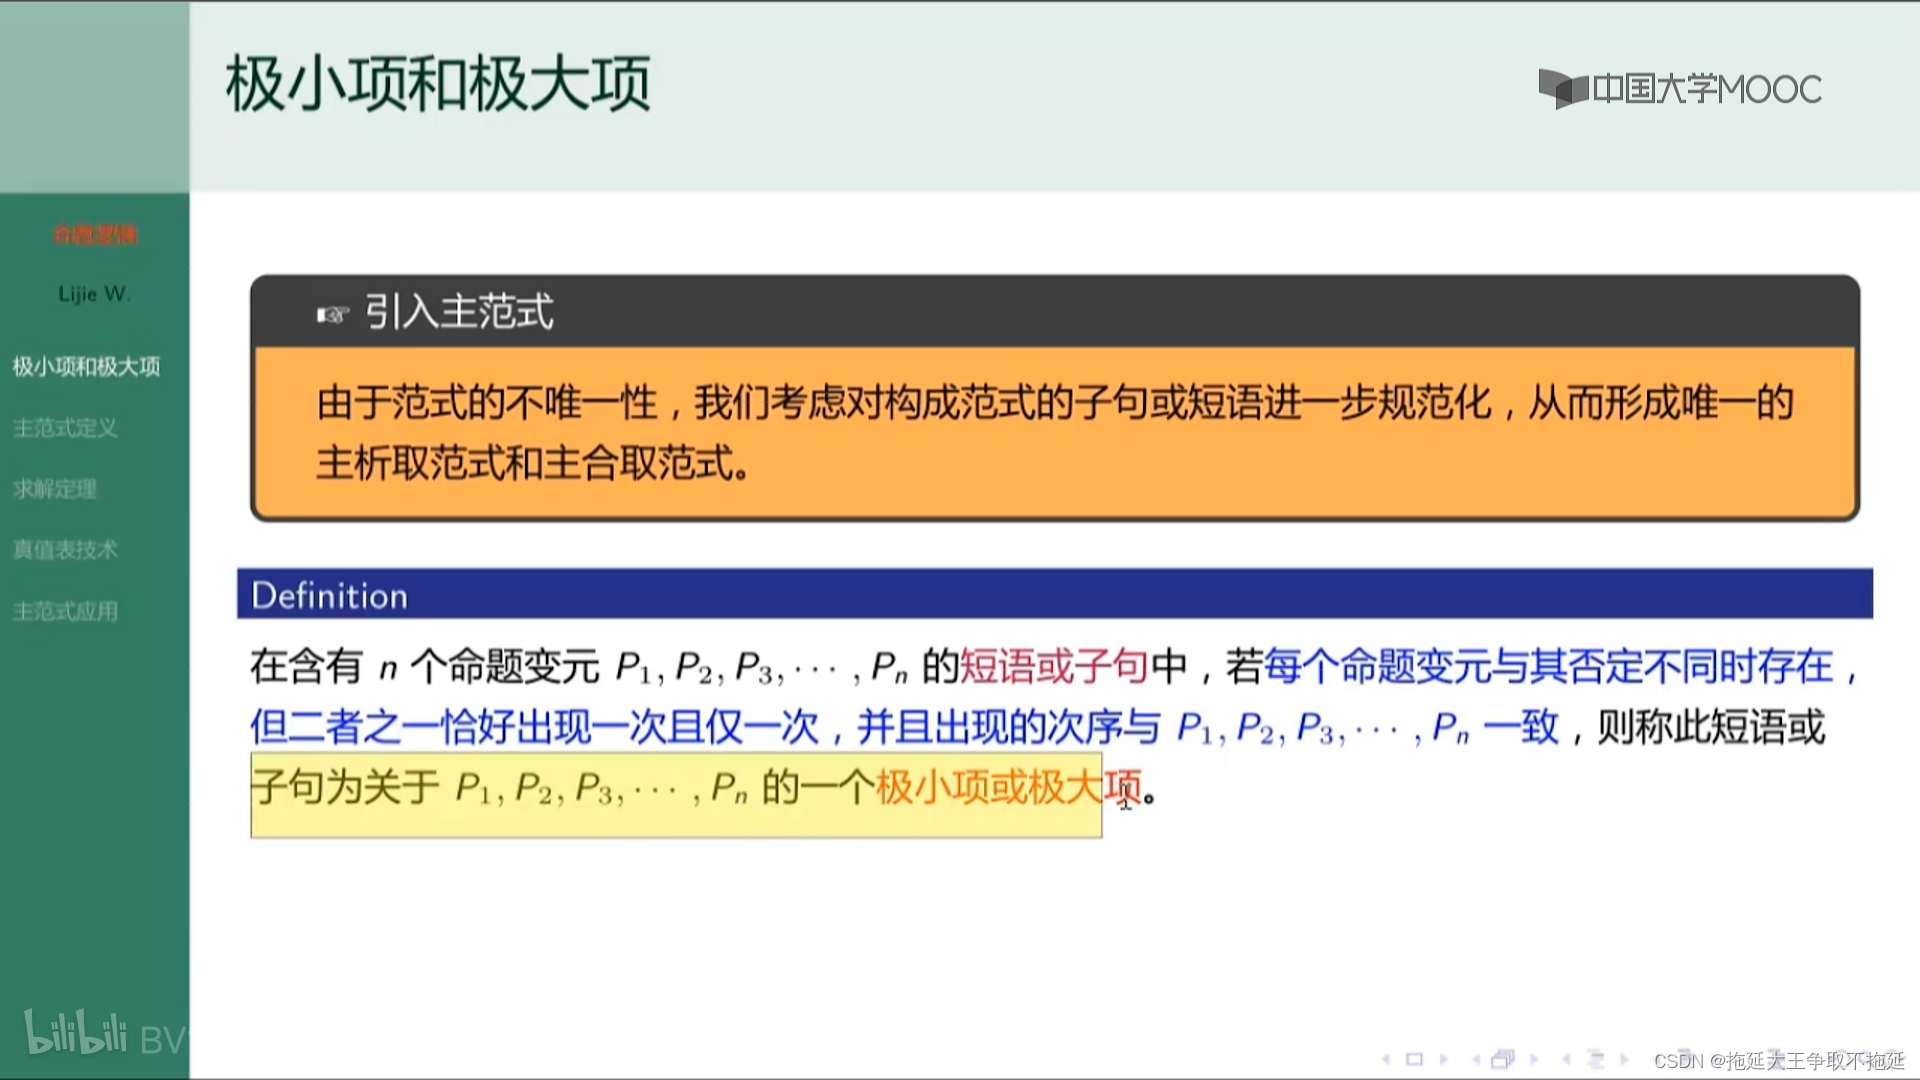Go to next slide arrow beside slide icon
Image resolution: width=1920 pixels, height=1080 pixels.
click(x=1443, y=1060)
